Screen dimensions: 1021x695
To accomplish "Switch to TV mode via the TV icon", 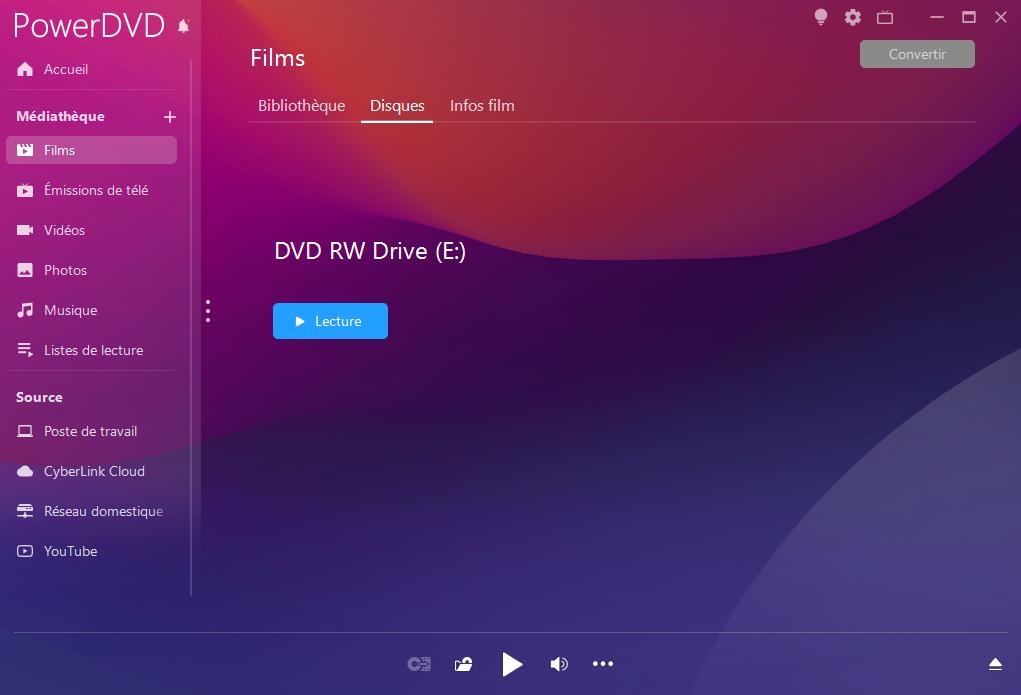I will pos(884,17).
